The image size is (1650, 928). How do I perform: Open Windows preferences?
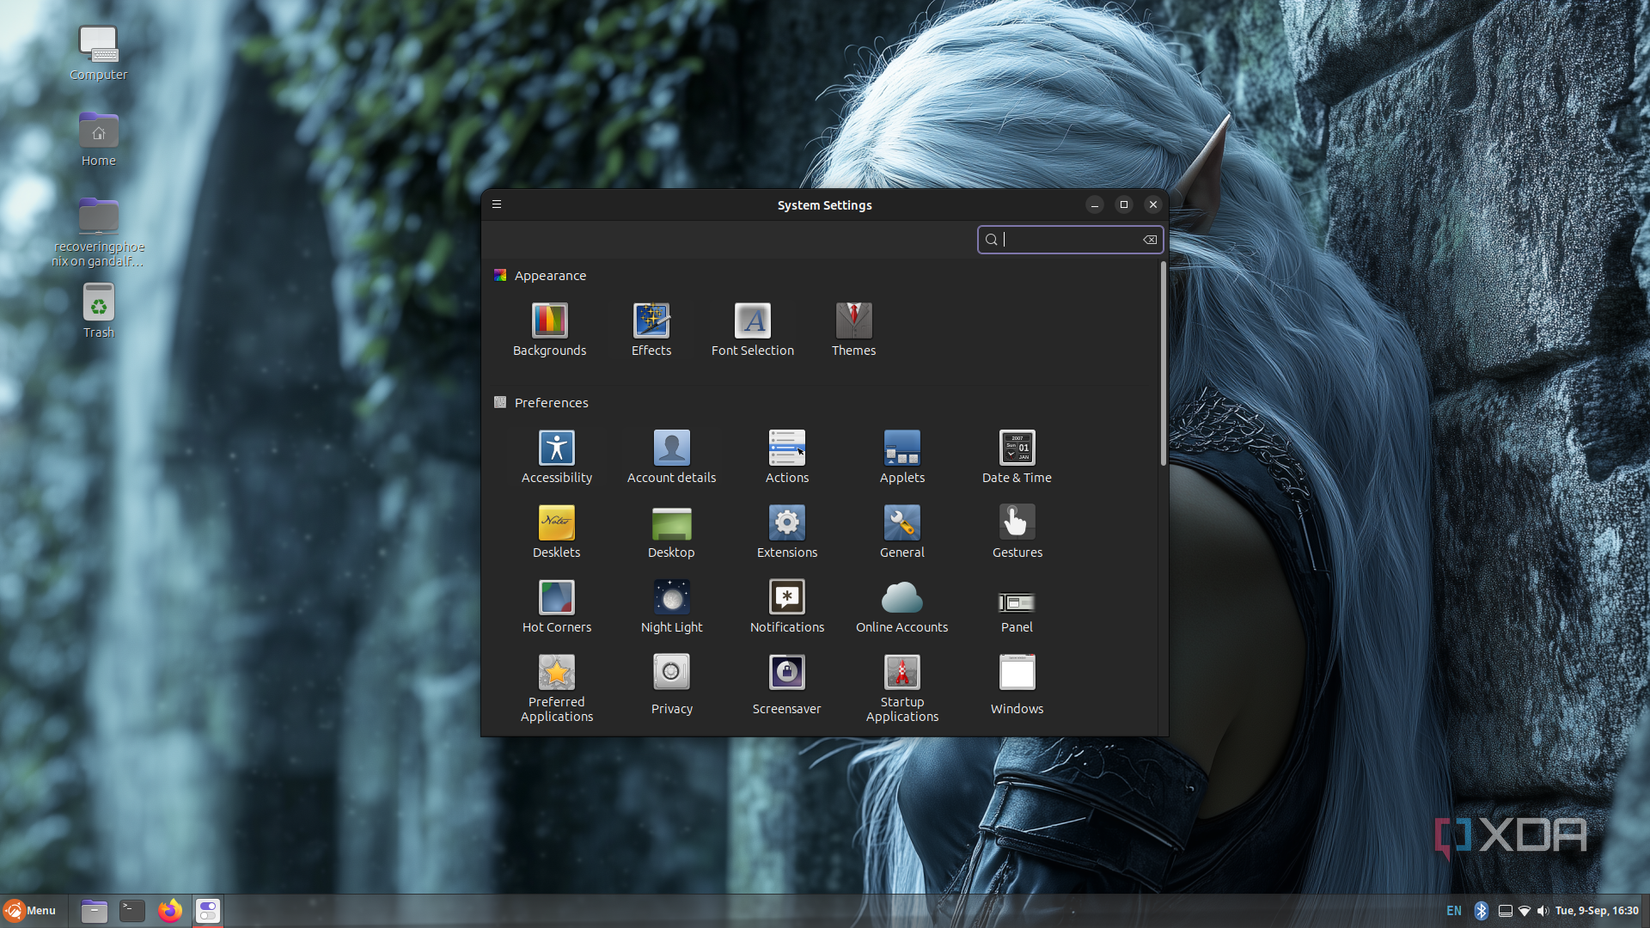(x=1017, y=685)
